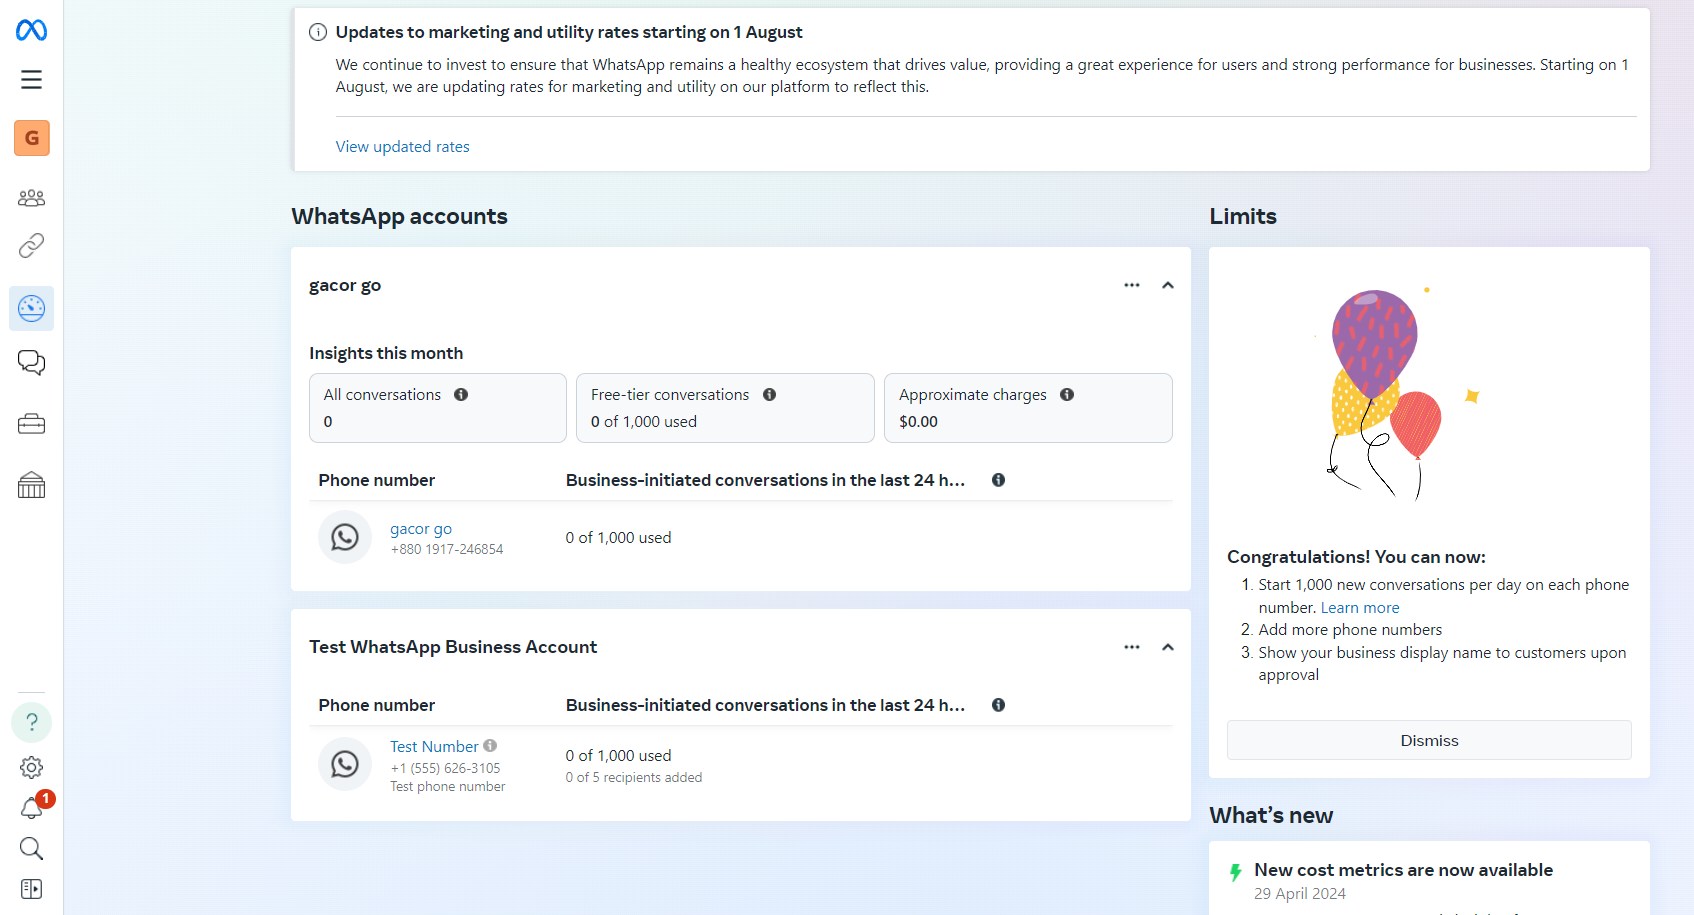Click the info icon in rates update notice
The height and width of the screenshot is (915, 1694).
(x=318, y=32)
